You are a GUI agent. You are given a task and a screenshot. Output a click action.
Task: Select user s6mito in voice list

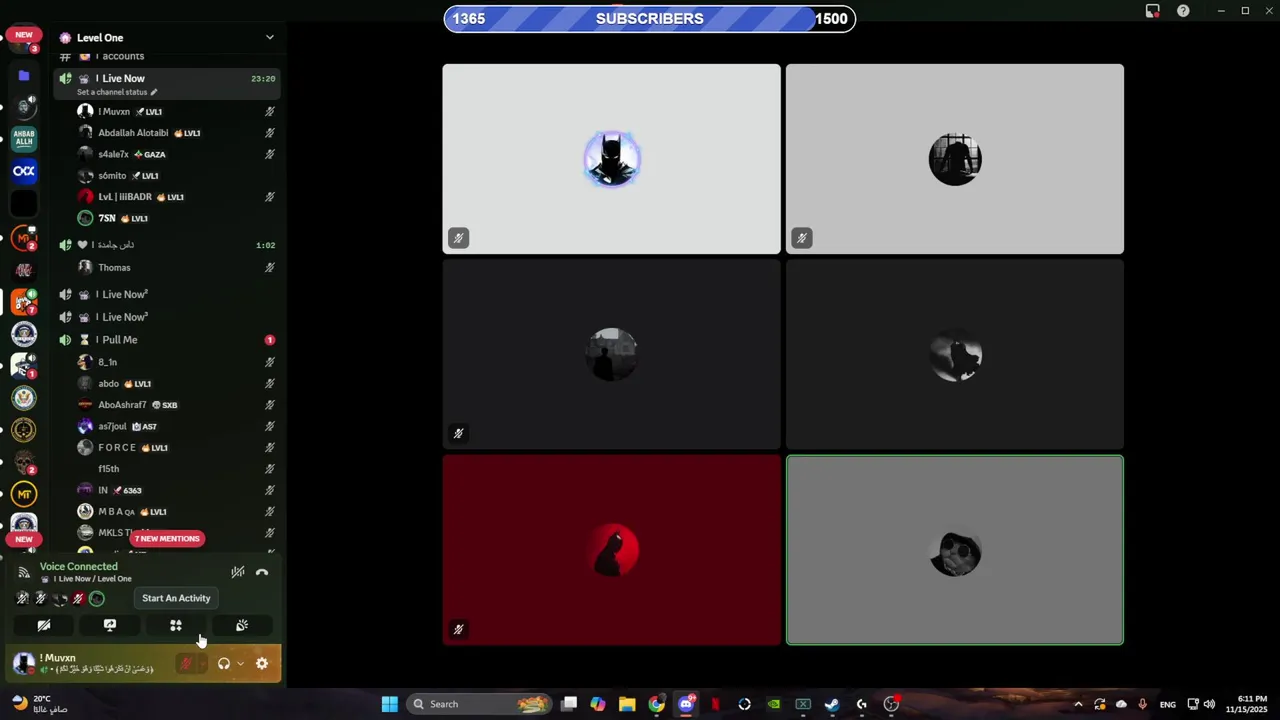[x=176, y=176]
